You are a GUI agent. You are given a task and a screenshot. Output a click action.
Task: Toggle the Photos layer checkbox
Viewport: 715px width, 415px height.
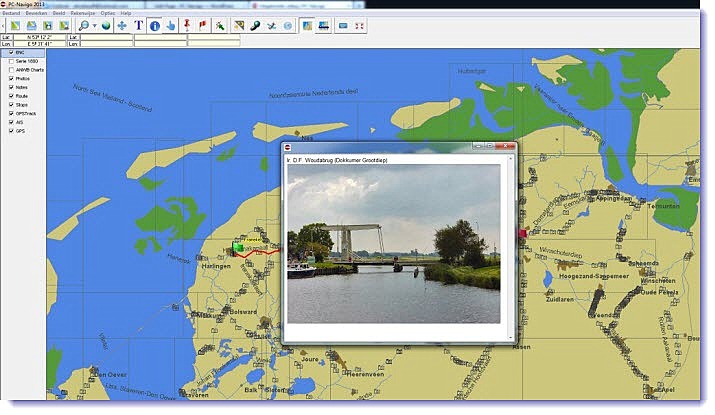[11, 78]
